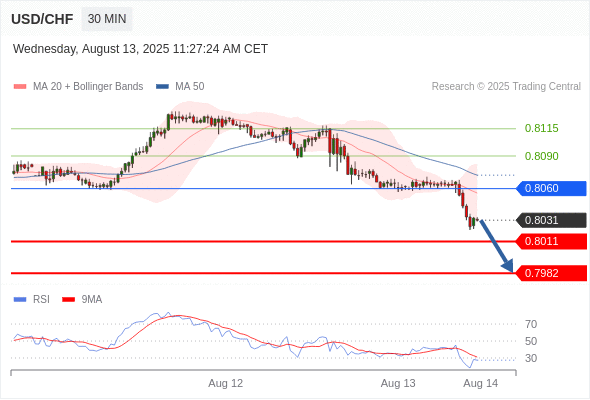This screenshot has height=400, width=590.
Task: Click the MA 50 legend label
Action: point(190,87)
